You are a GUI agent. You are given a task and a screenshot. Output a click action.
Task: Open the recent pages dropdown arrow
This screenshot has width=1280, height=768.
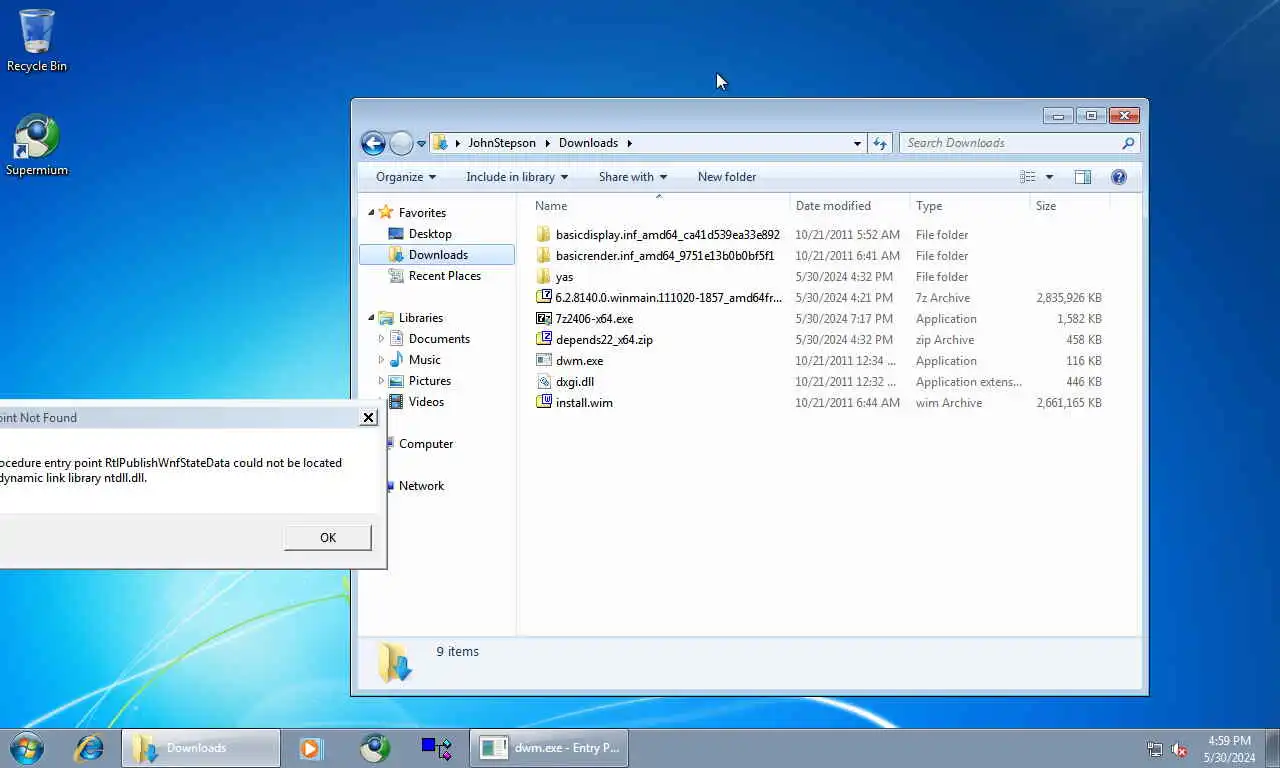click(421, 144)
